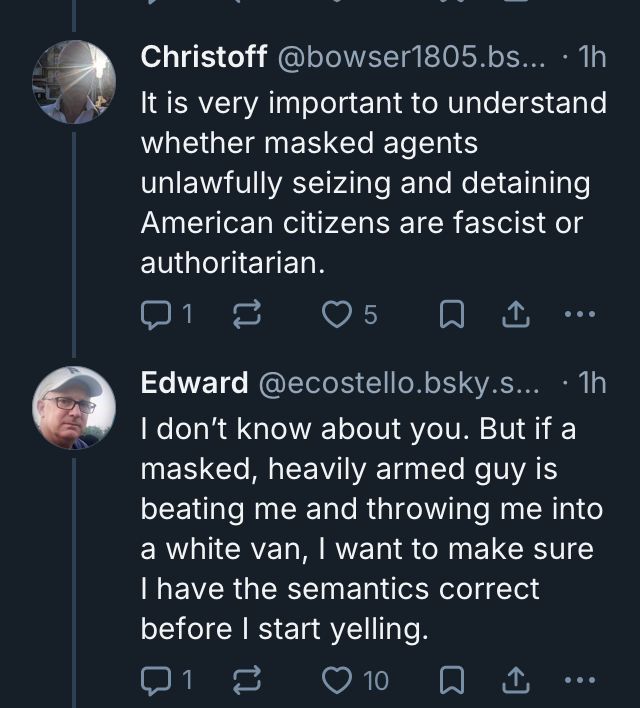
Task: Like Edward's post with 10 likes
Action: pos(337,681)
